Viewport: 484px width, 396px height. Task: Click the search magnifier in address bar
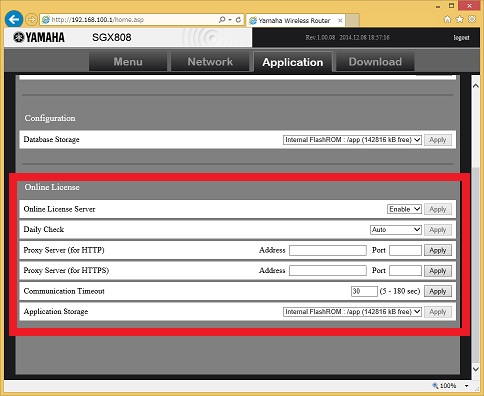(x=222, y=20)
